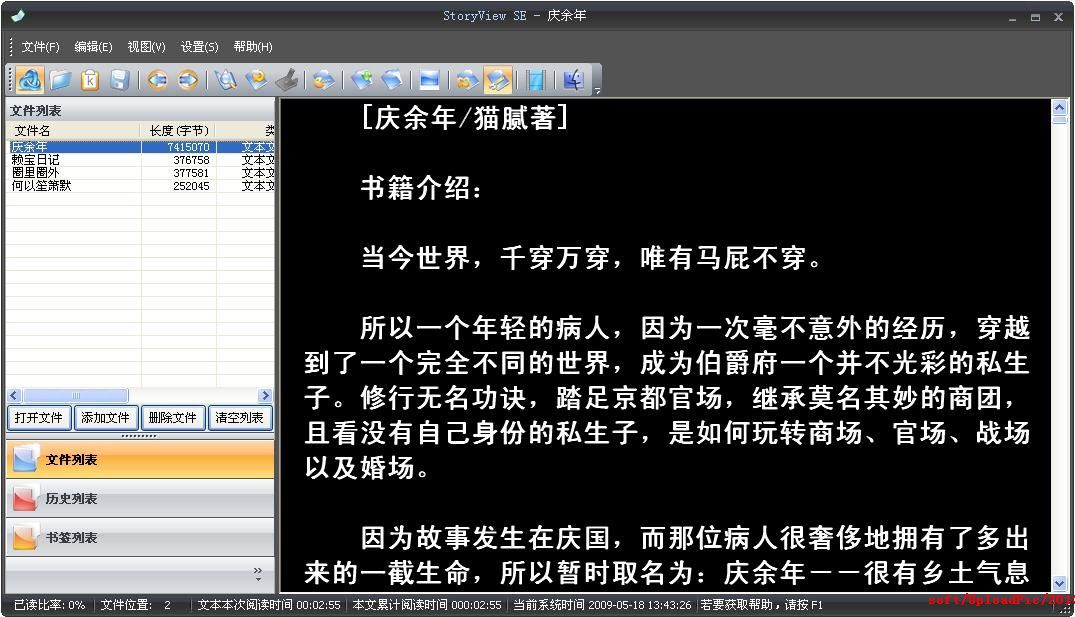This screenshot has width=1075, height=617.
Task: Minimize the StoryView SE window
Action: tap(1012, 17)
